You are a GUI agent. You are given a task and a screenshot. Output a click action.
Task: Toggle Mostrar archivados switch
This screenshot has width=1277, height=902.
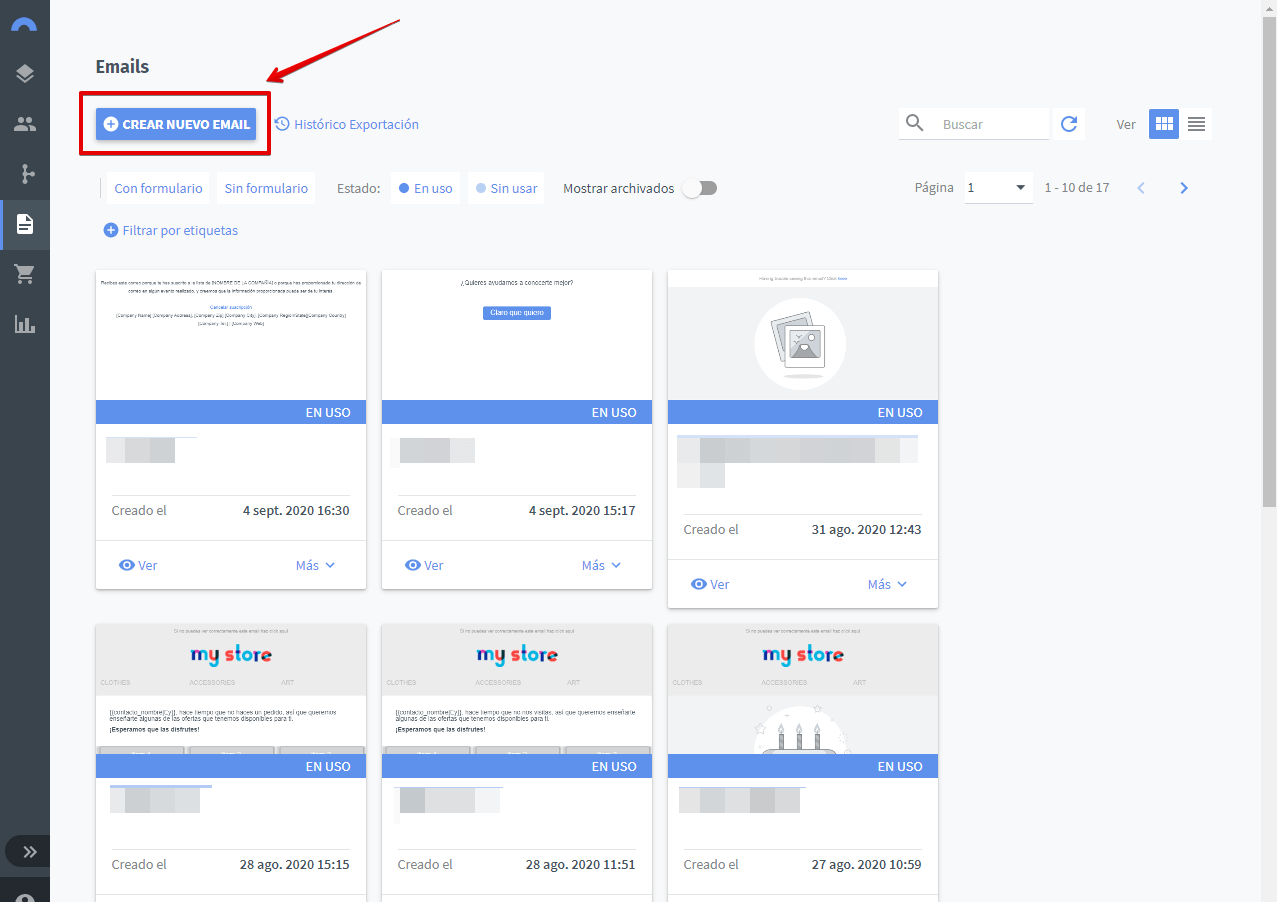(700, 188)
